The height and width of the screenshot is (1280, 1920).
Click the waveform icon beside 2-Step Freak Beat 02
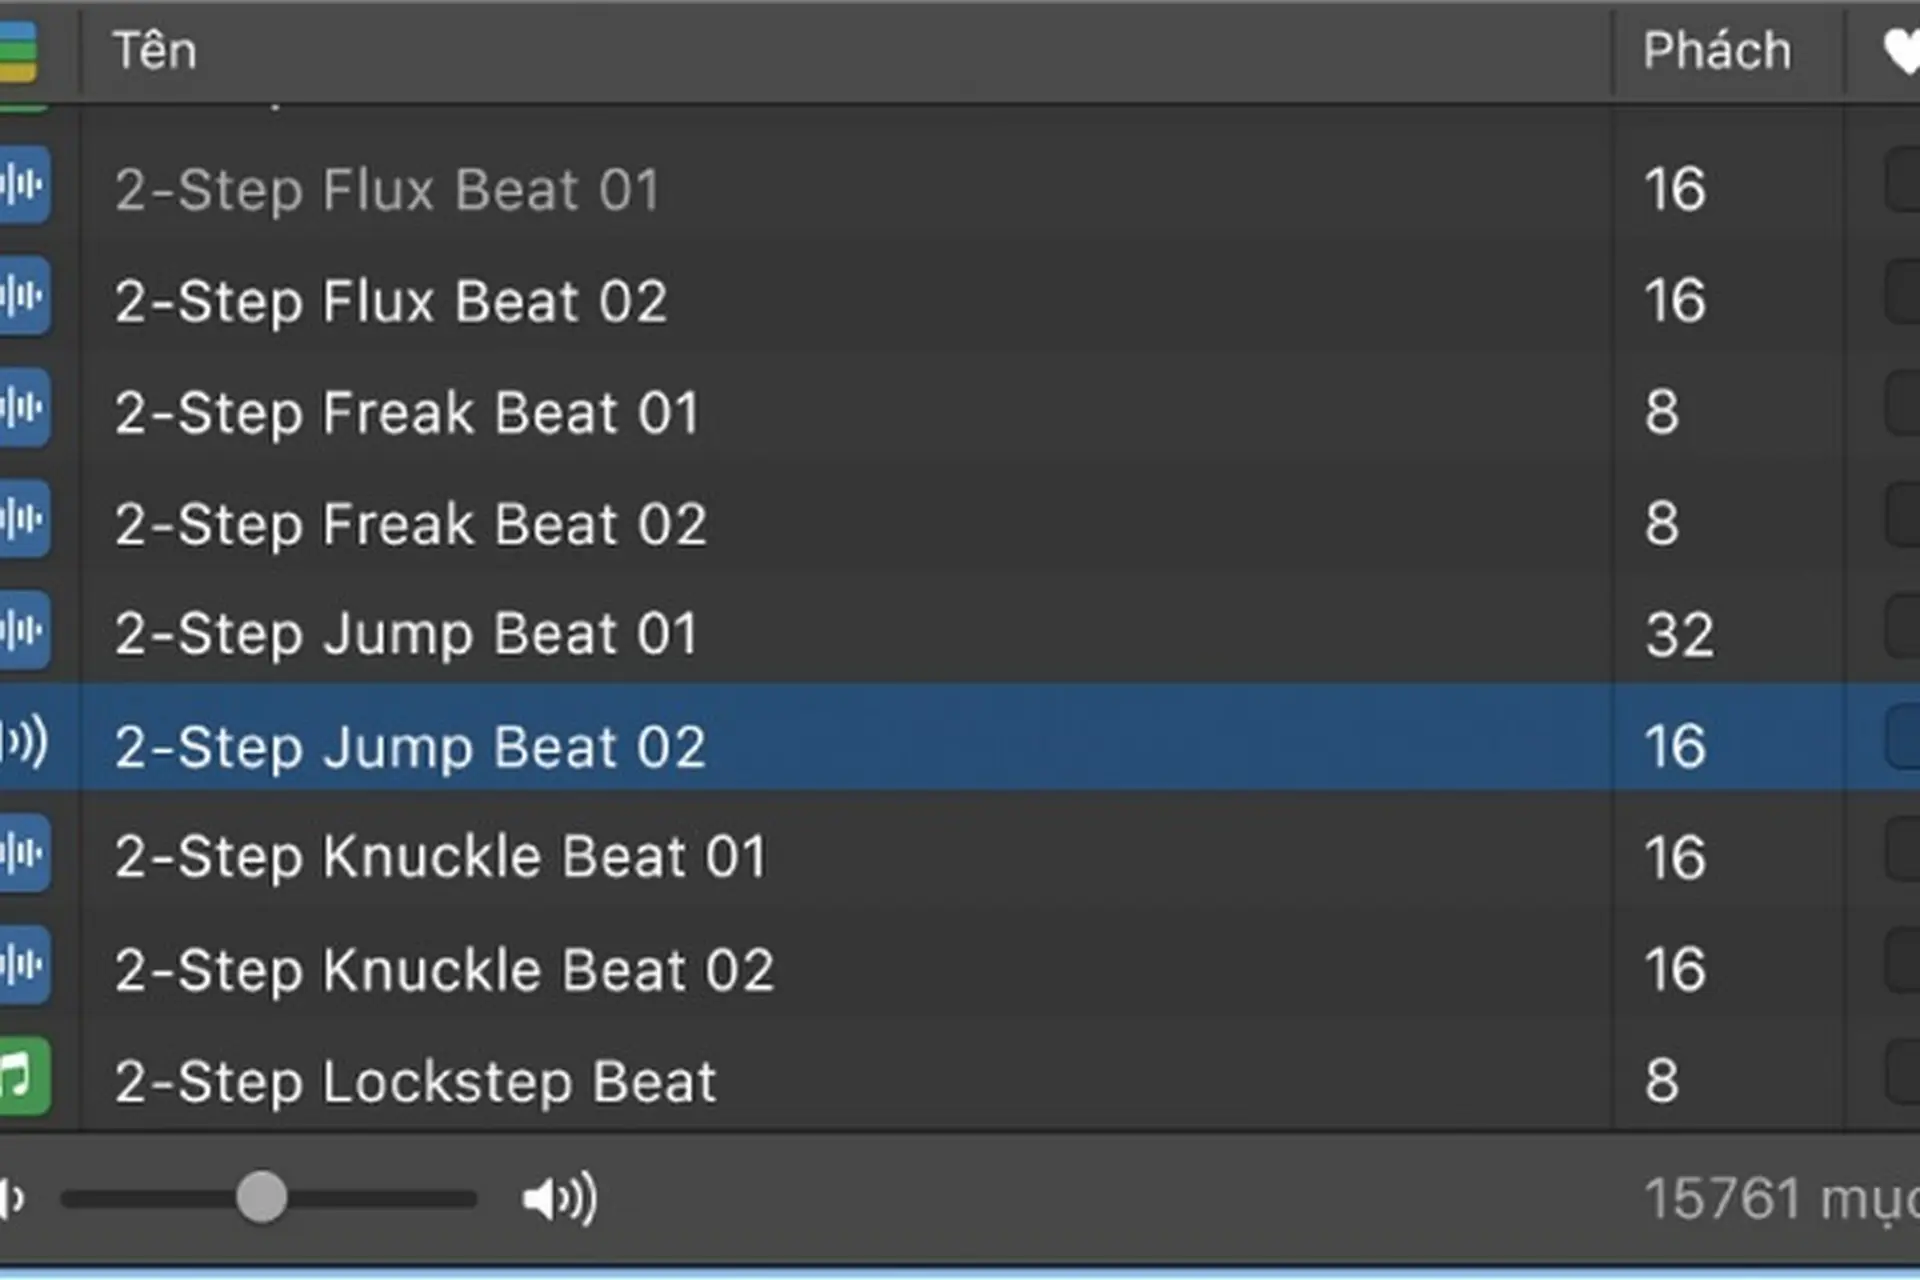[24, 520]
